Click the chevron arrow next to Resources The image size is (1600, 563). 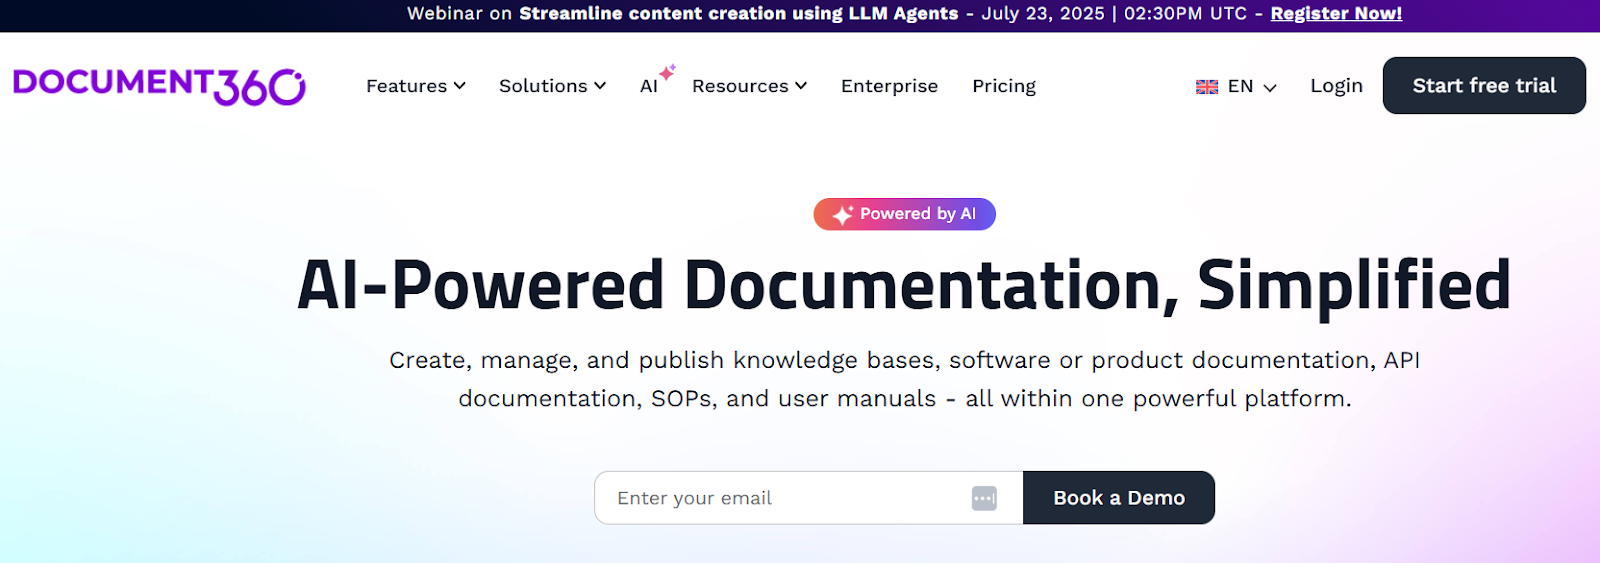(801, 86)
